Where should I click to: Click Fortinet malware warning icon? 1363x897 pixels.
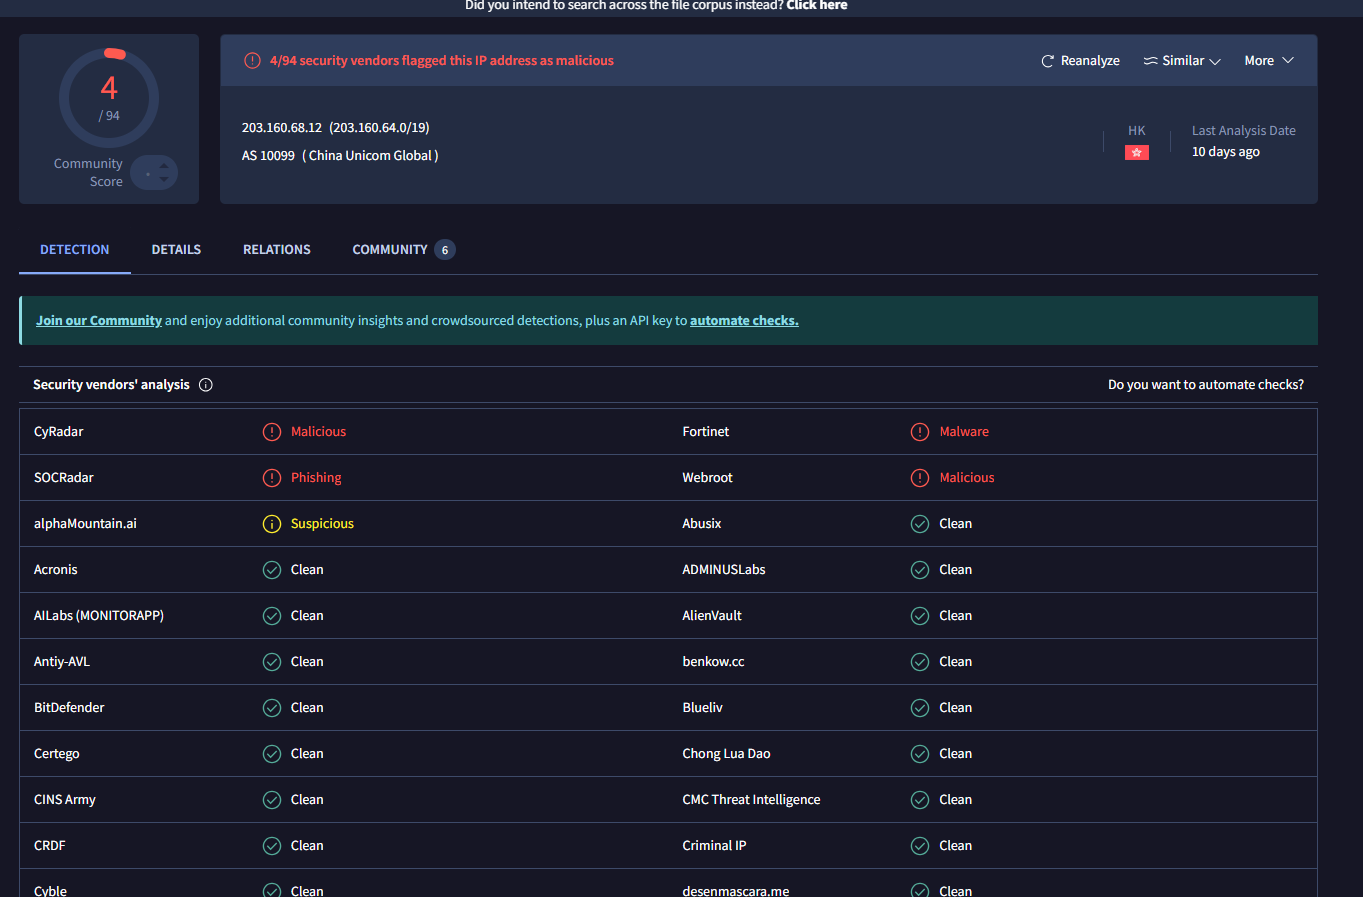[x=920, y=432]
